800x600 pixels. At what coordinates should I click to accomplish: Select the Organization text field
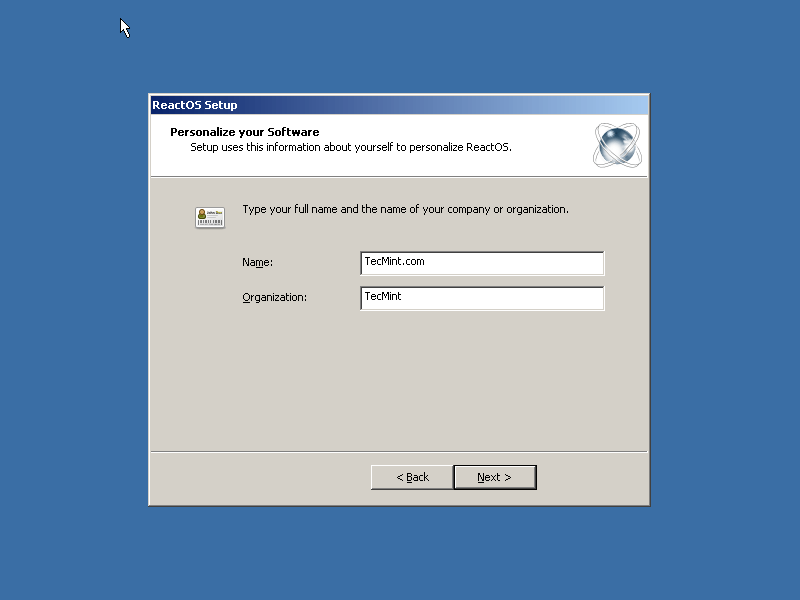click(482, 298)
